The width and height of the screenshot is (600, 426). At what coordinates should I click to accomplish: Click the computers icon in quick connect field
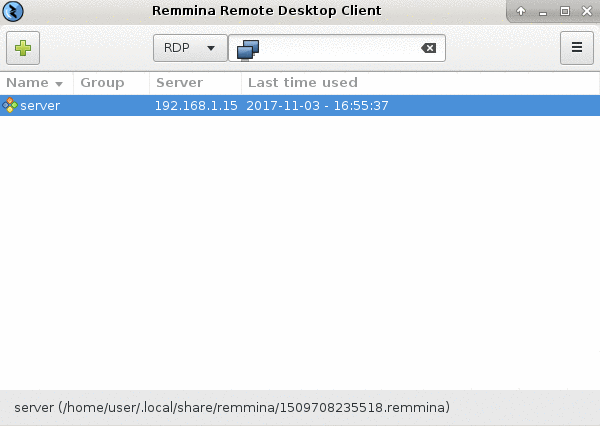248,50
